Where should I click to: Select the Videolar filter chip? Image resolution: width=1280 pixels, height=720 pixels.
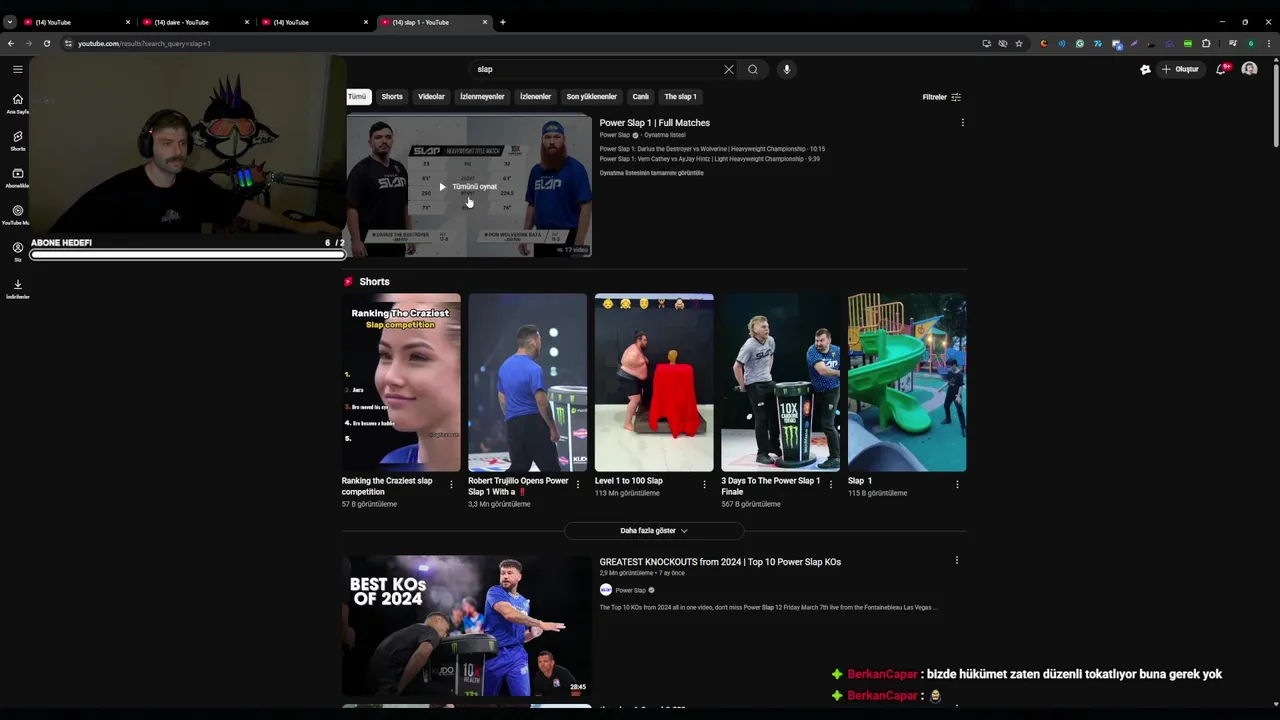[x=431, y=97]
